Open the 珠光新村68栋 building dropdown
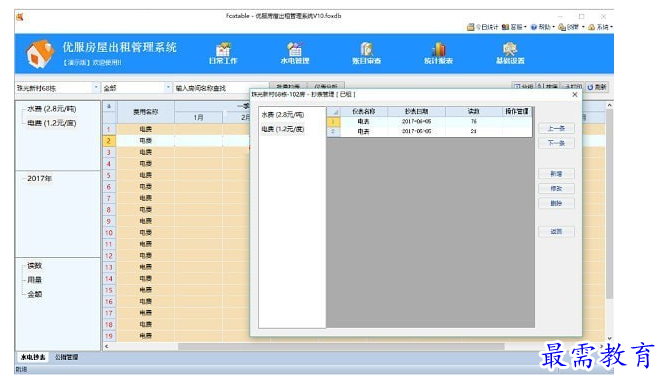 [96, 88]
